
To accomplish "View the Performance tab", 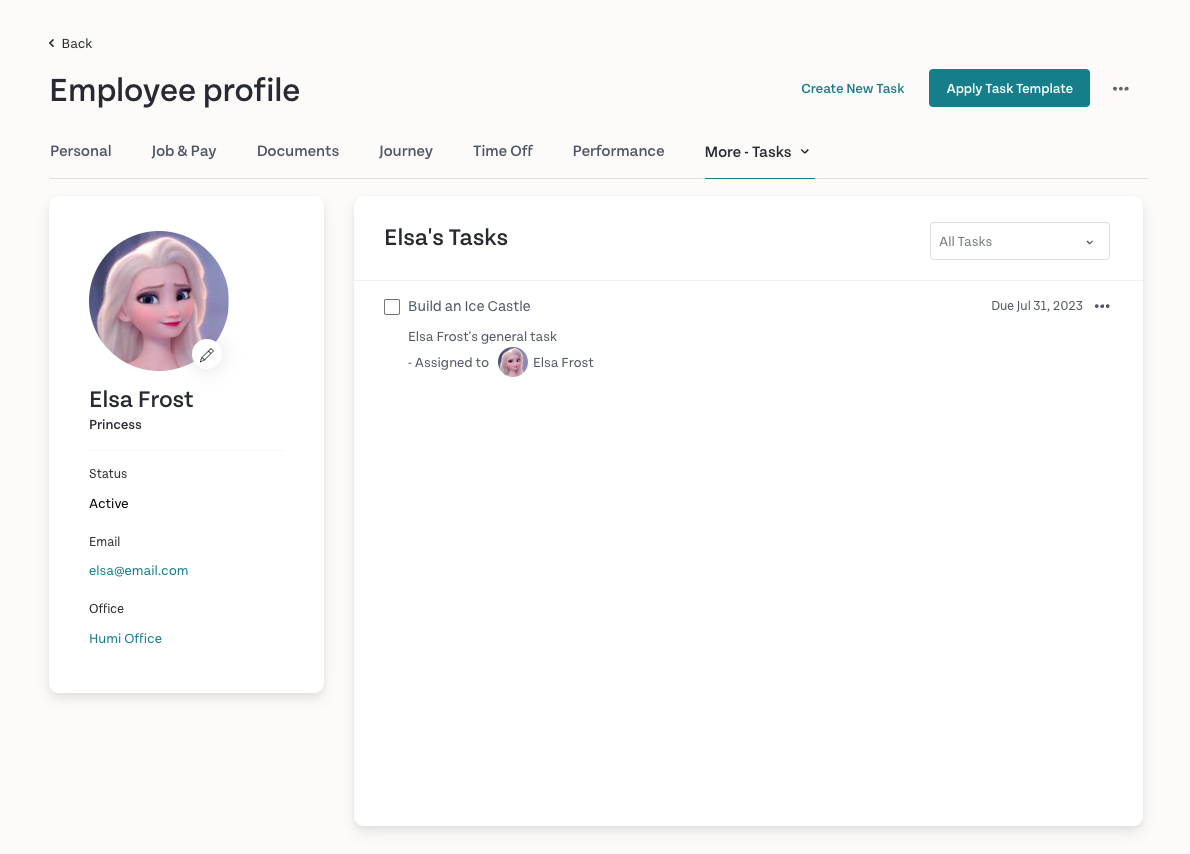I will (x=618, y=151).
